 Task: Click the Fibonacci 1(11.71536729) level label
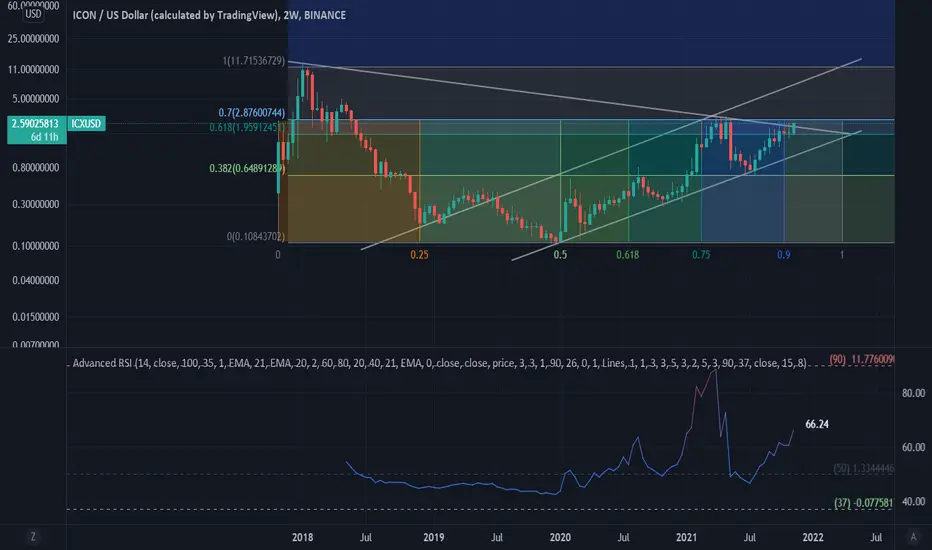254,61
